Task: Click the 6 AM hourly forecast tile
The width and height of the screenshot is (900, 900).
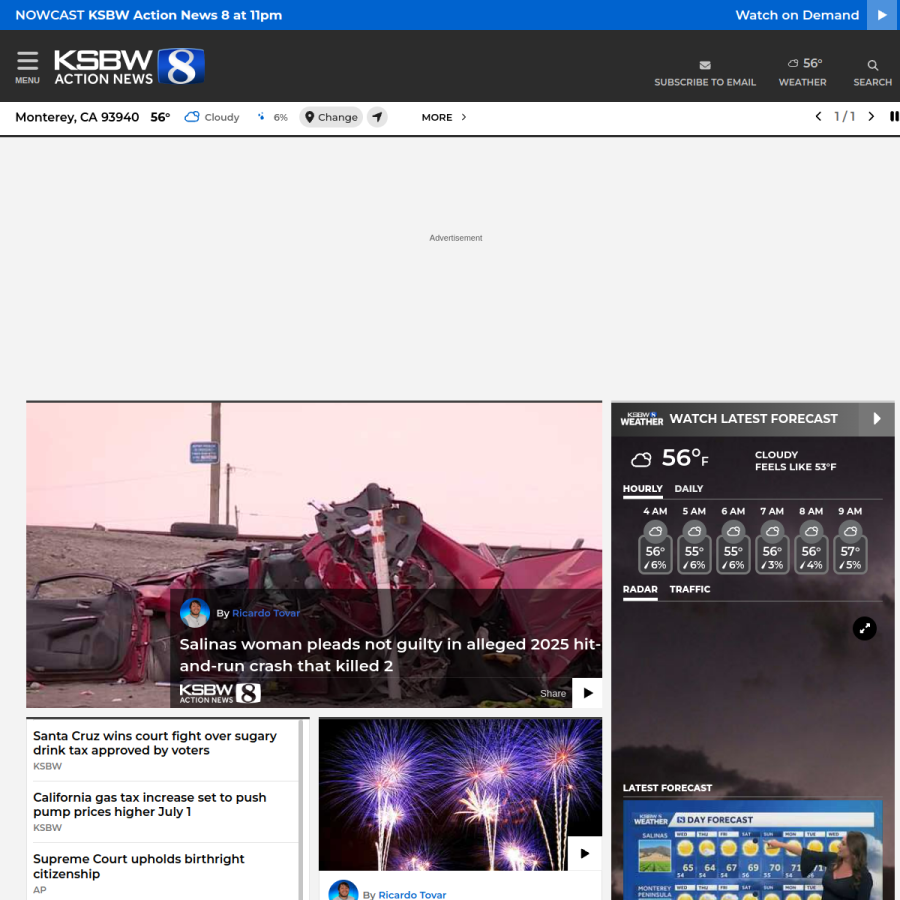Action: coord(733,540)
